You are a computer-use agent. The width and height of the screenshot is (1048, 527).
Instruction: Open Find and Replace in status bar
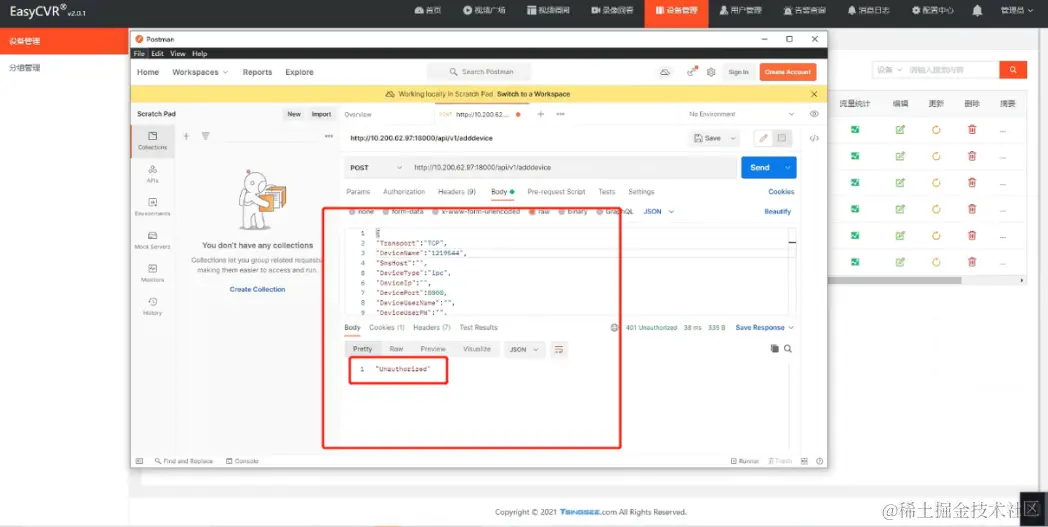click(184, 461)
